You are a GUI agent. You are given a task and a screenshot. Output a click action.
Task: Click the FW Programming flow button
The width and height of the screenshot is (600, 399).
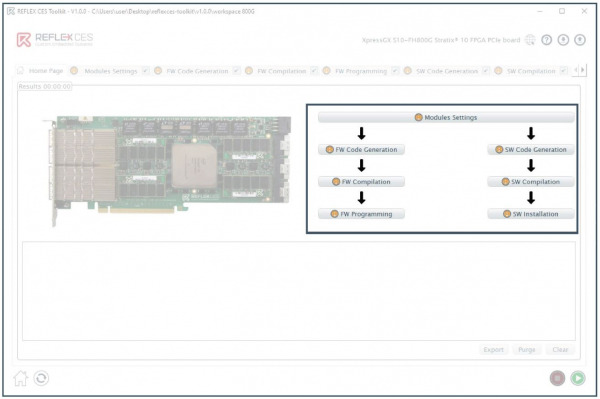pyautogui.click(x=361, y=214)
